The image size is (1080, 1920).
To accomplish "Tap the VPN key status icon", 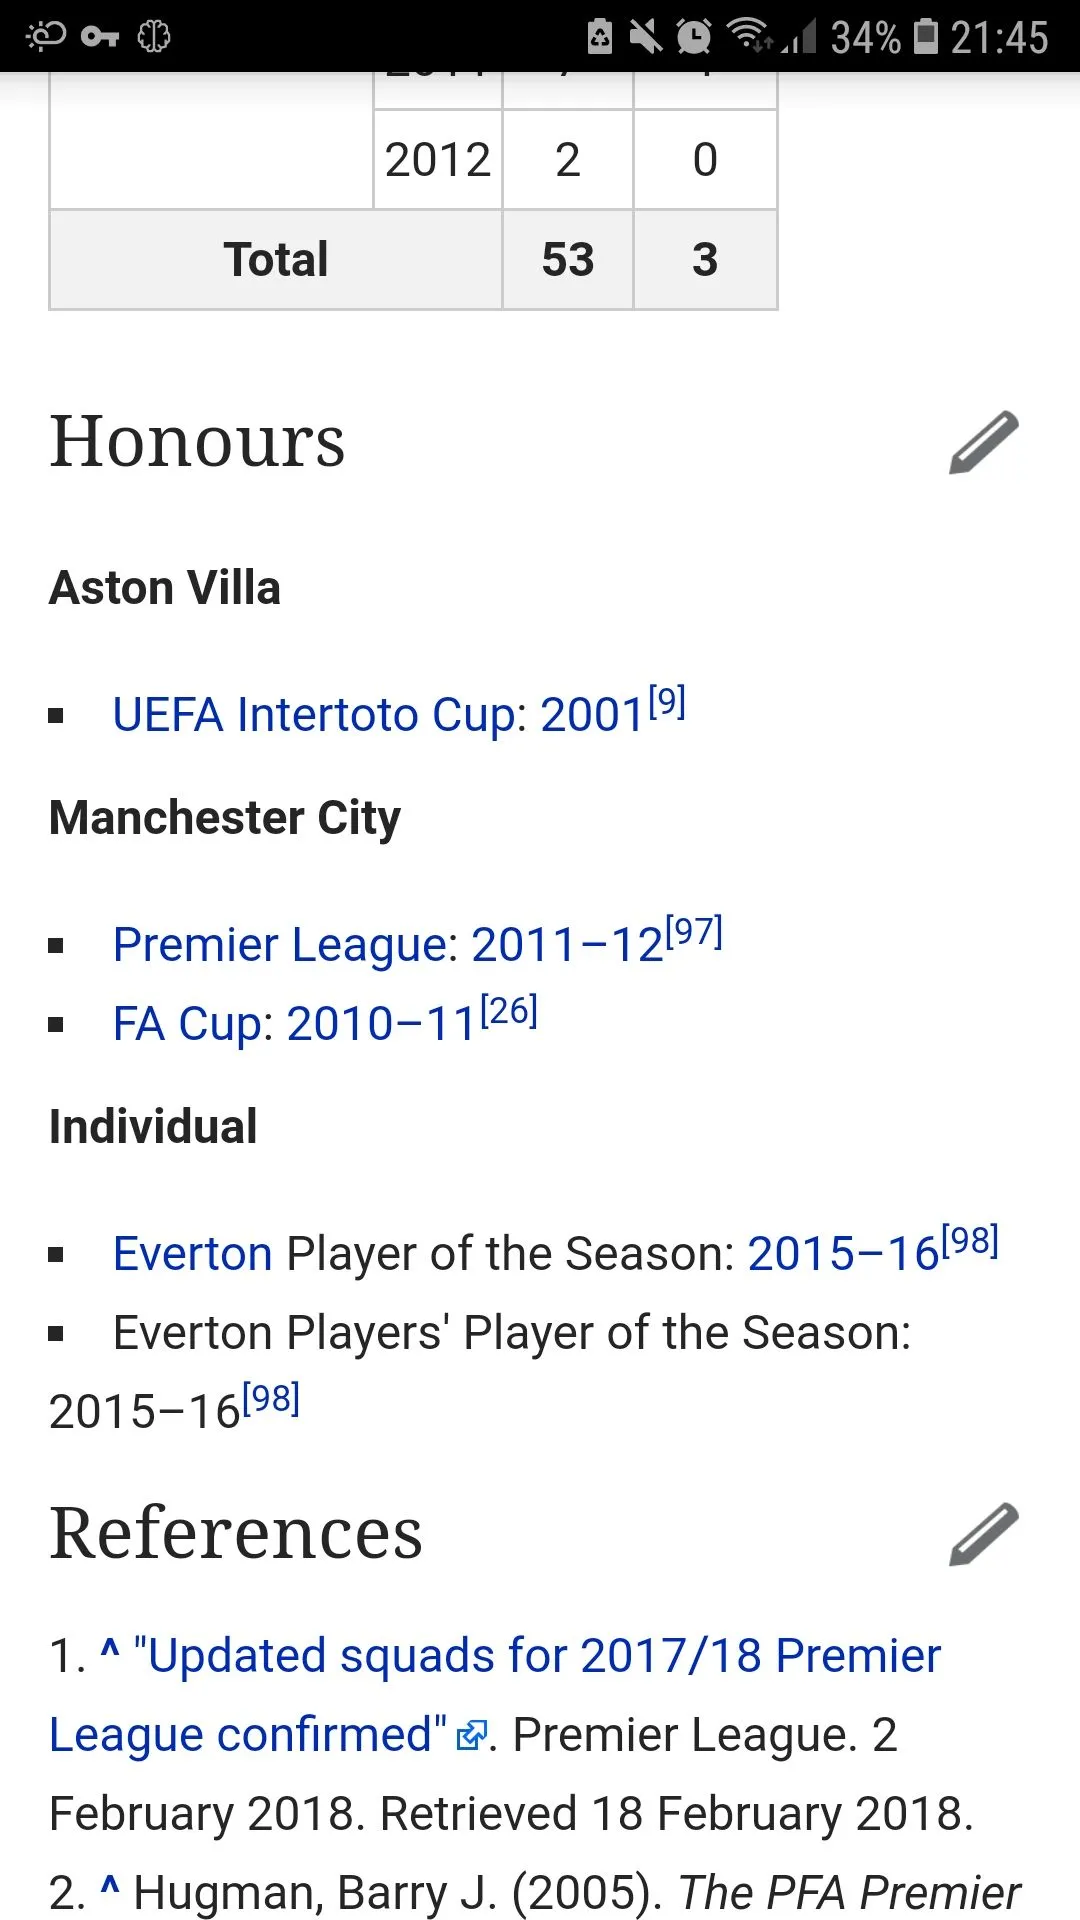I will pos(100,37).
